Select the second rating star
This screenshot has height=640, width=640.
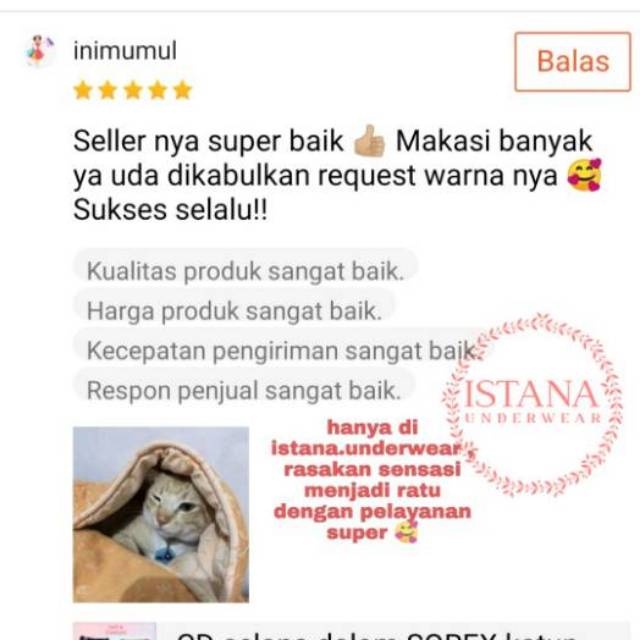pos(108,90)
